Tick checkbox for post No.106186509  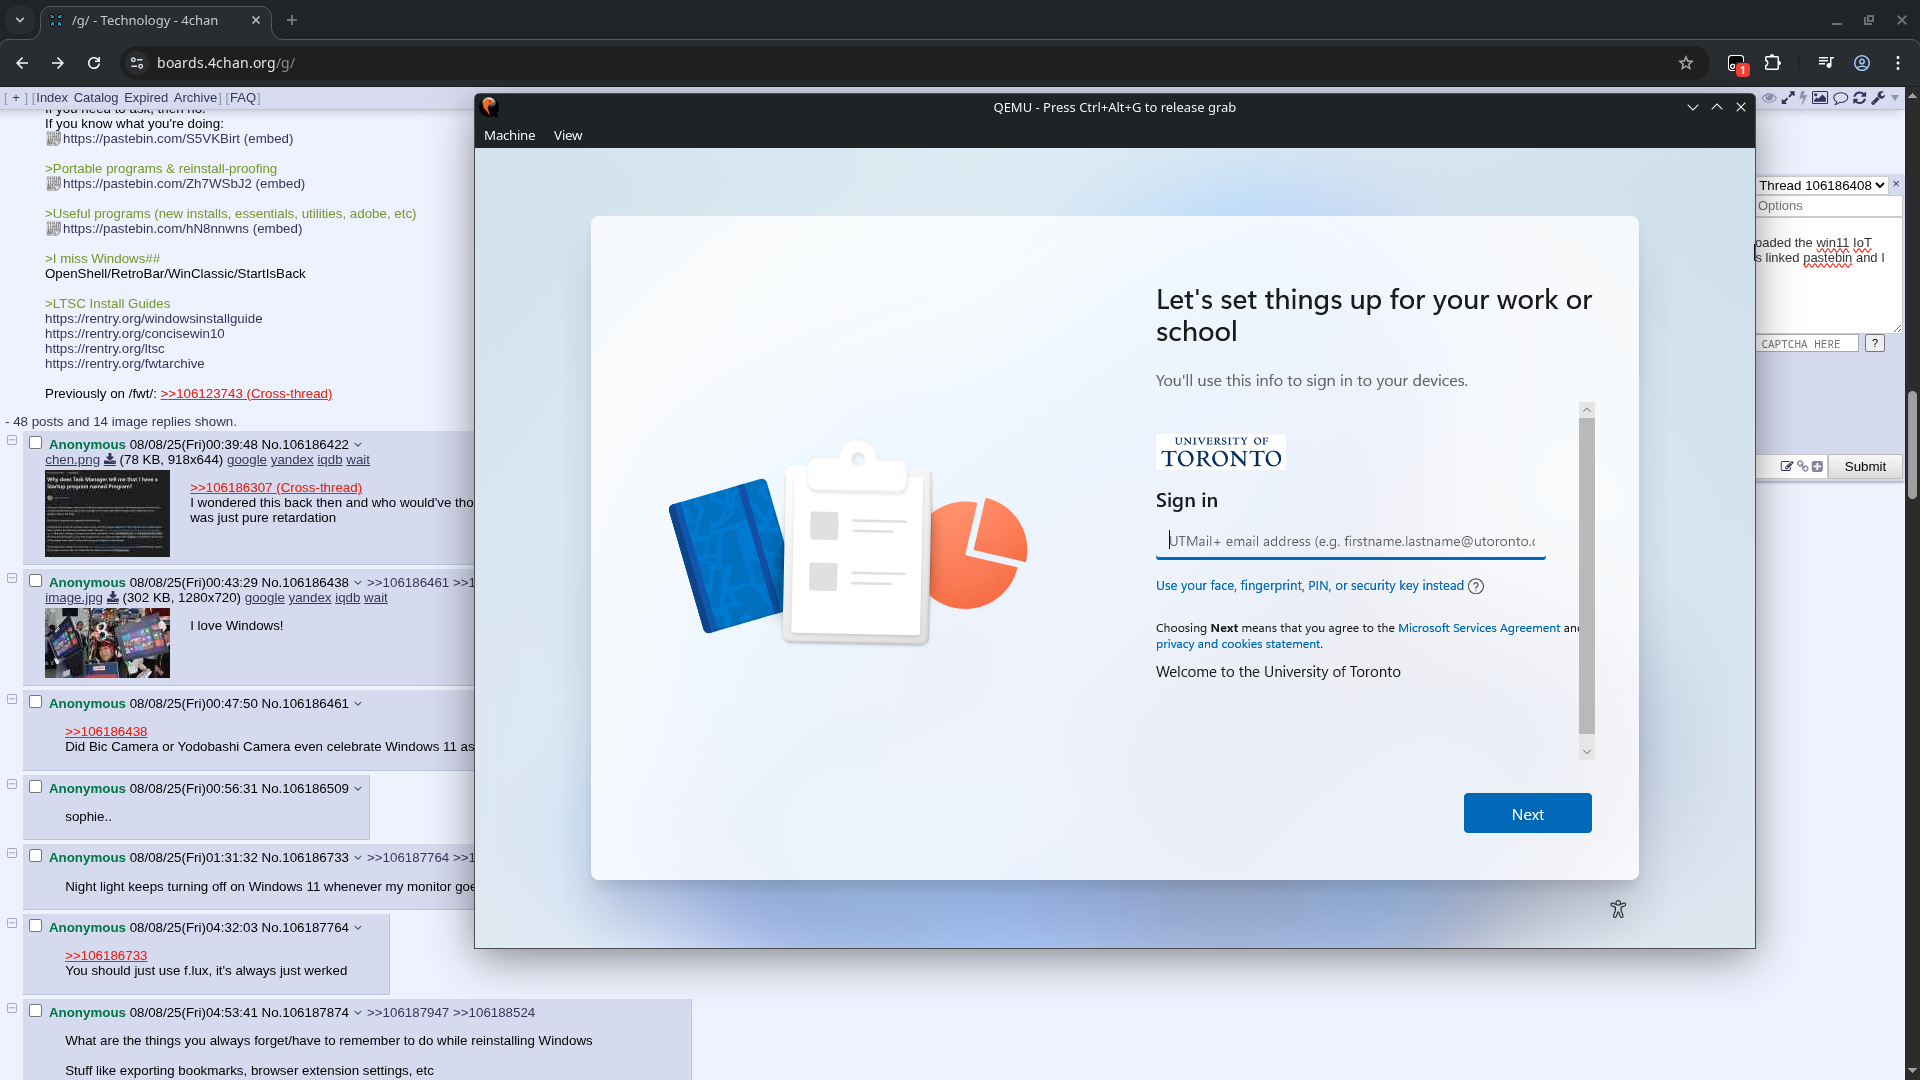tap(36, 787)
